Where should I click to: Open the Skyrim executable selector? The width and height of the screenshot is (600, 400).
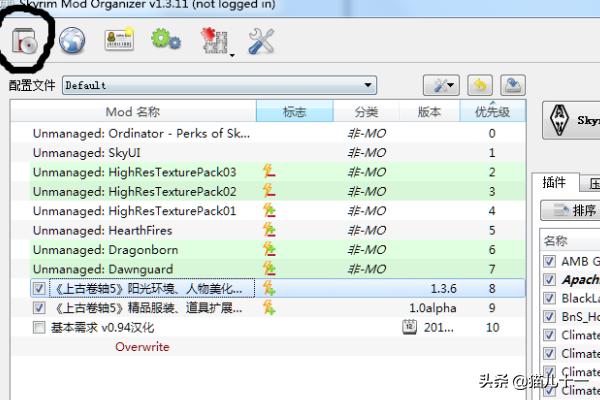tap(571, 123)
